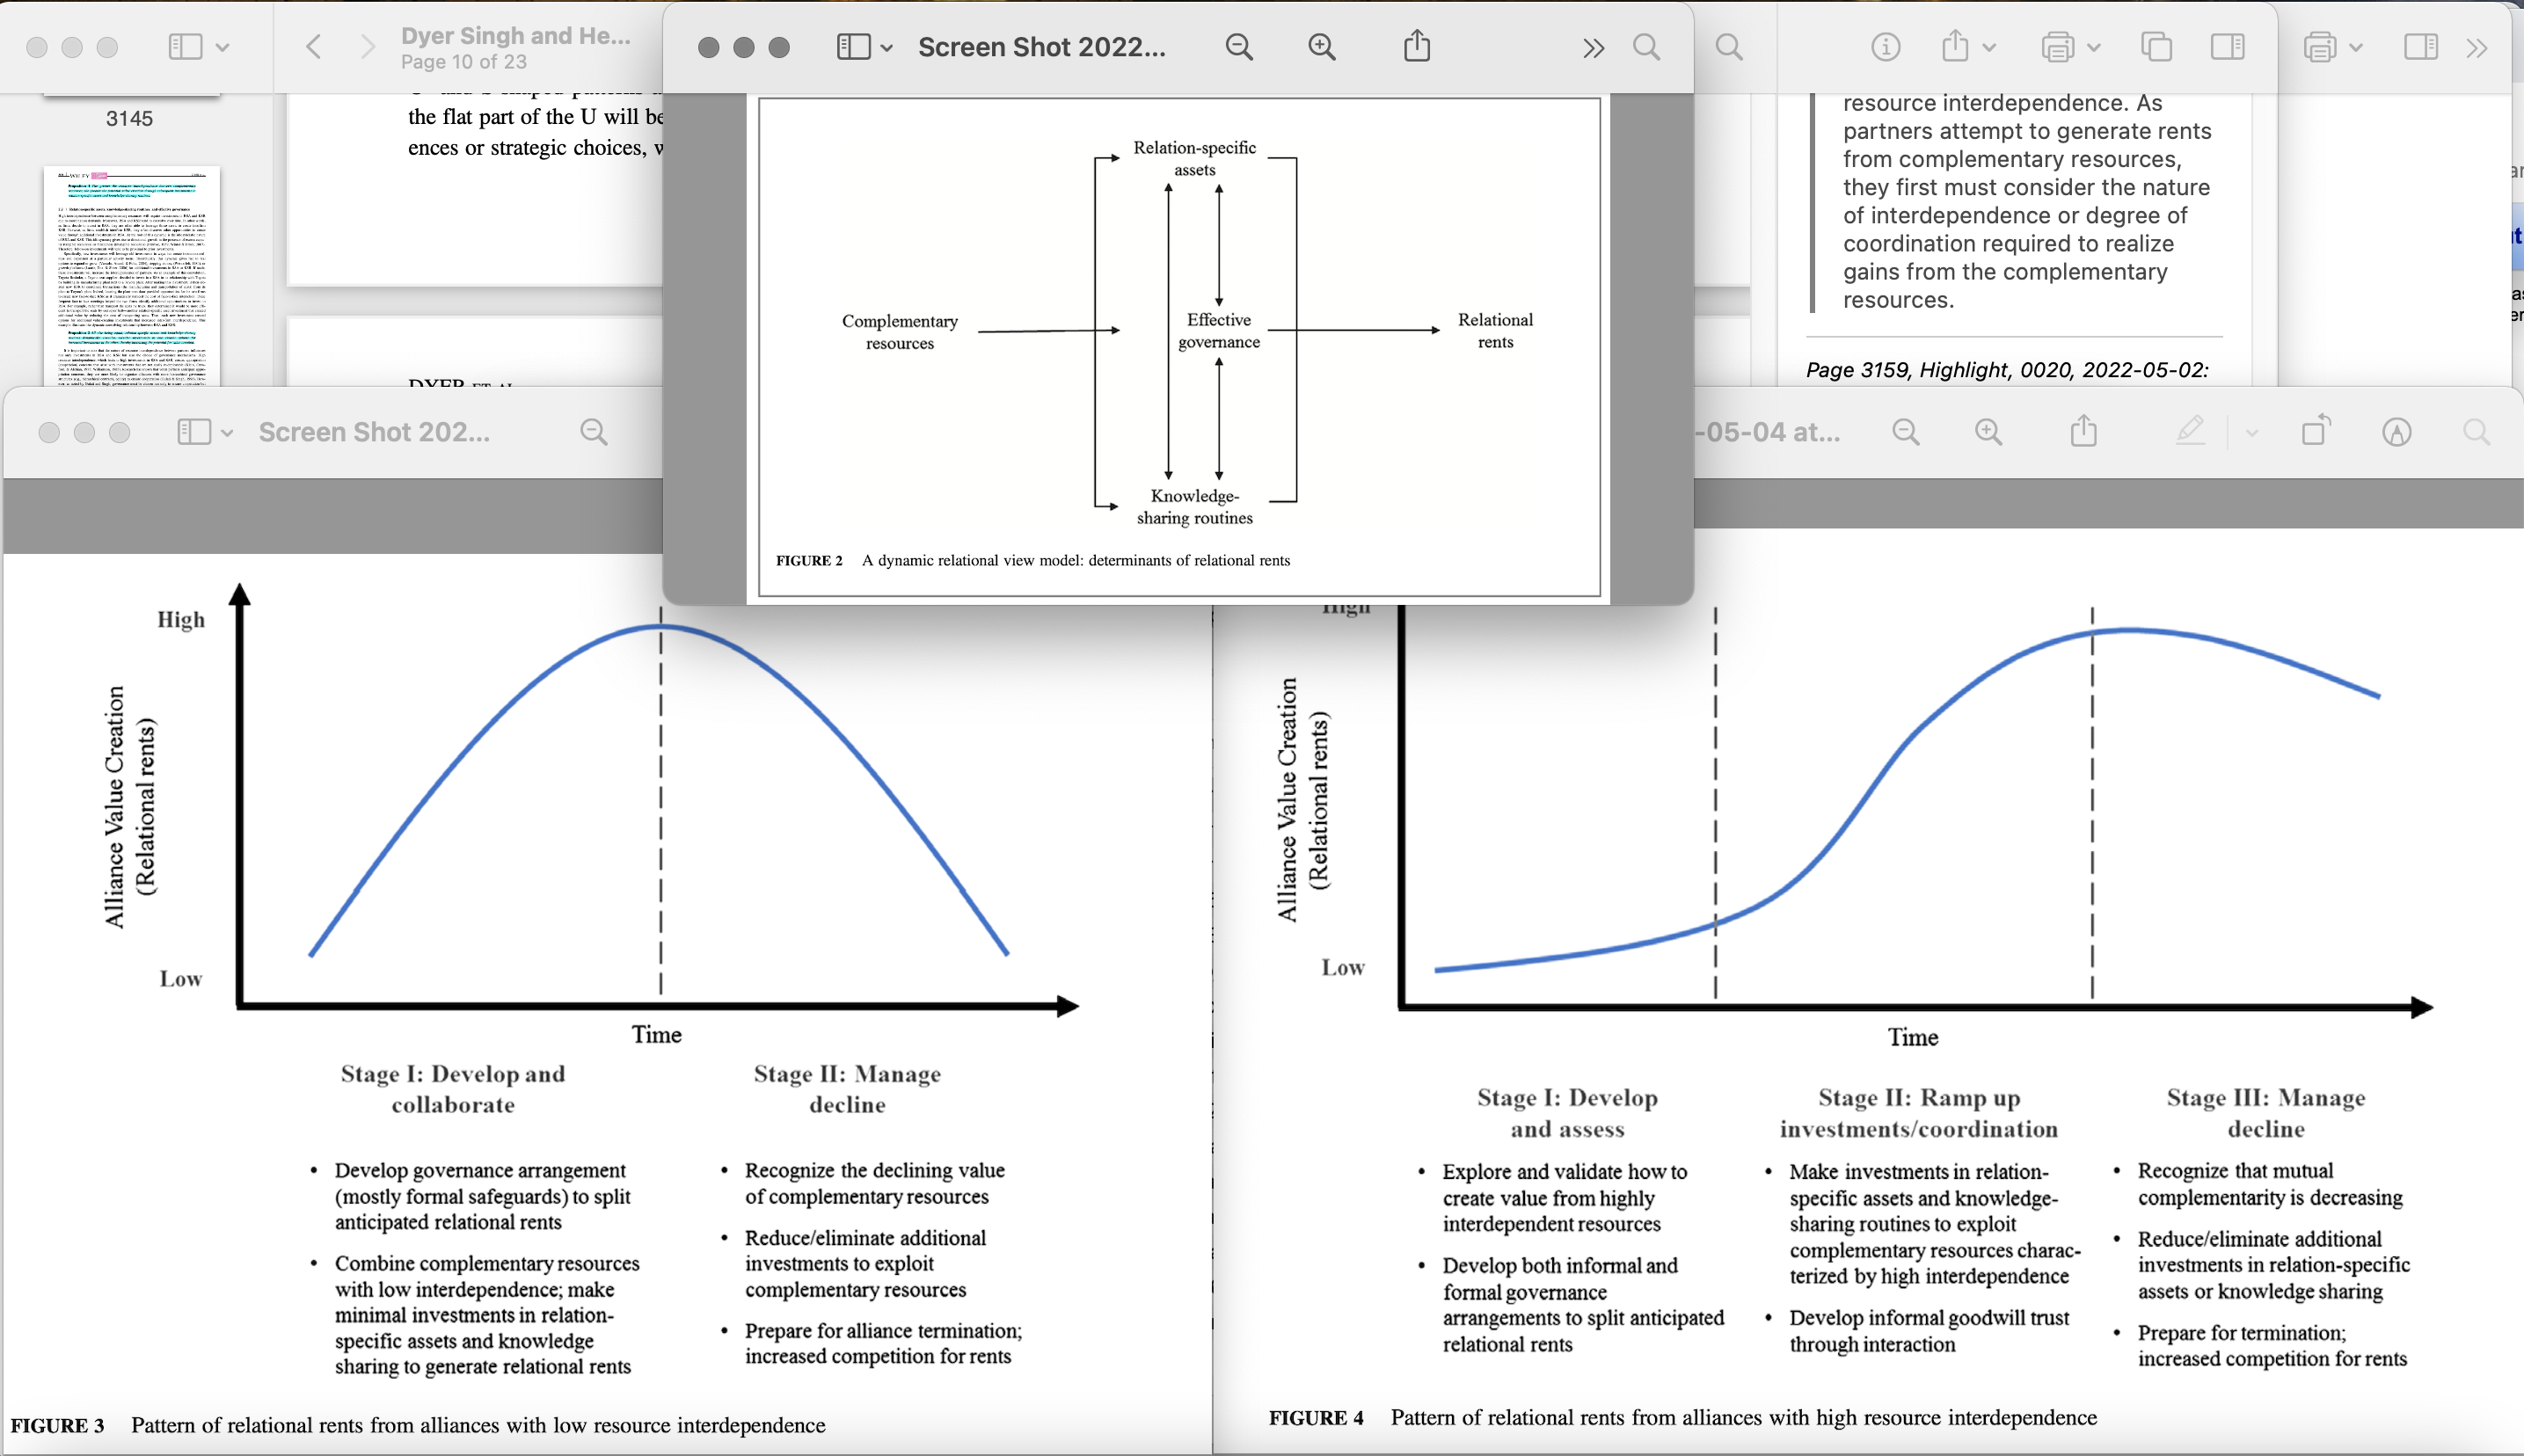The height and width of the screenshot is (1456, 2524).
Task: Zoom in on the '-05-04 at...' window
Action: coord(1989,432)
